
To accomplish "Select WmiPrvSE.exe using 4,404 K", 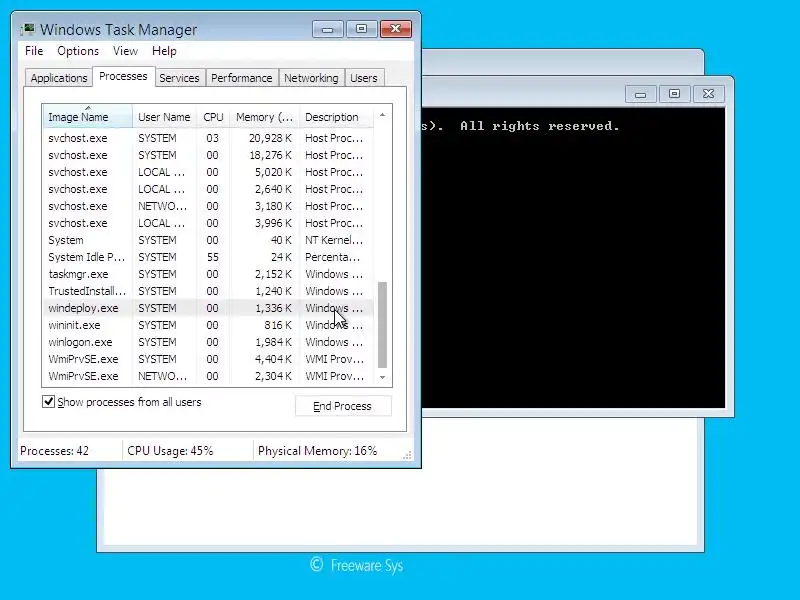I will click(x=208, y=359).
